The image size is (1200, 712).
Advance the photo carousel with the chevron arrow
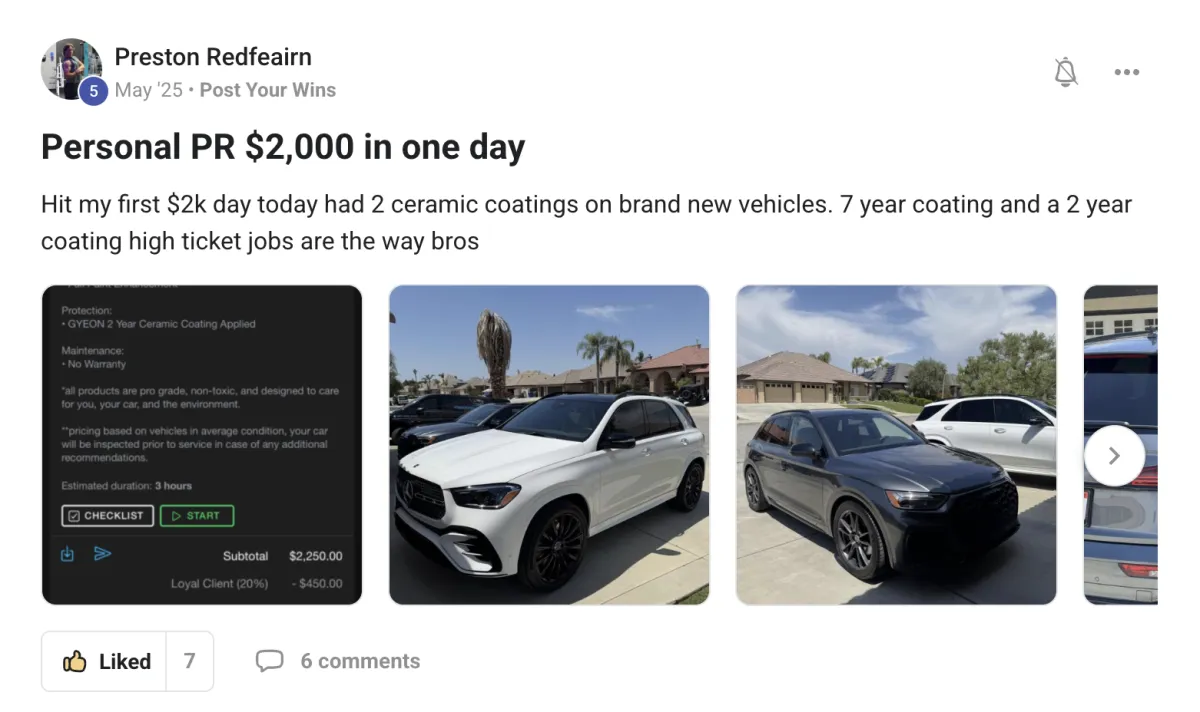(x=1114, y=456)
